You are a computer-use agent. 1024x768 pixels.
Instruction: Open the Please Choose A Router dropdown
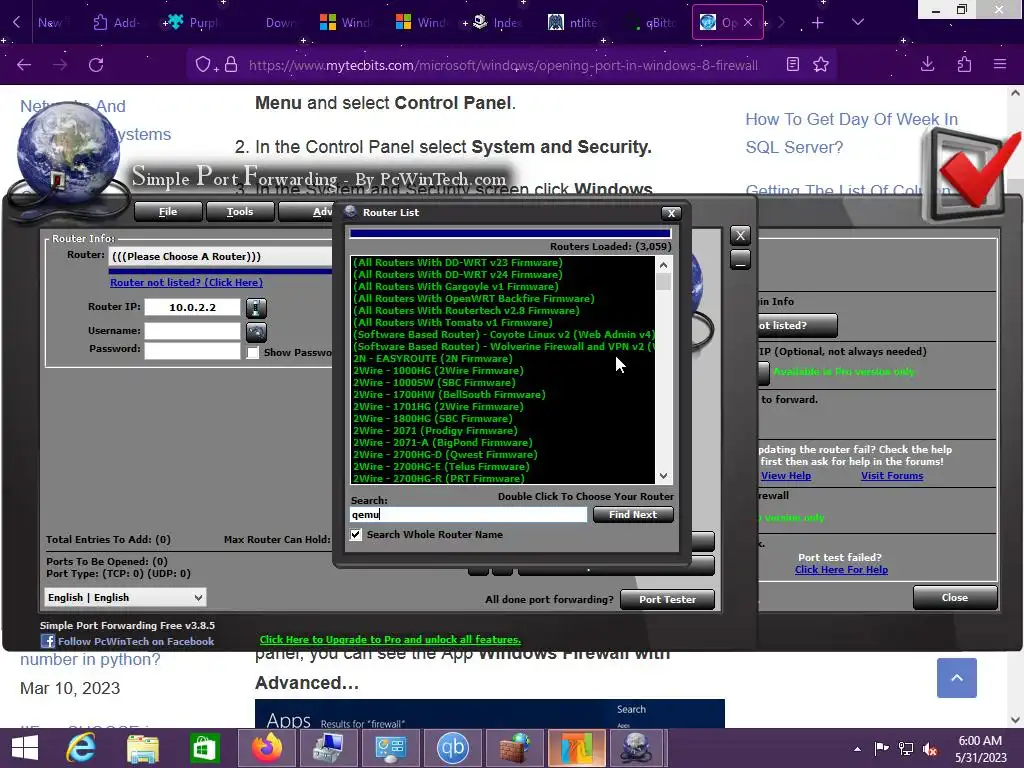pyautogui.click(x=221, y=257)
